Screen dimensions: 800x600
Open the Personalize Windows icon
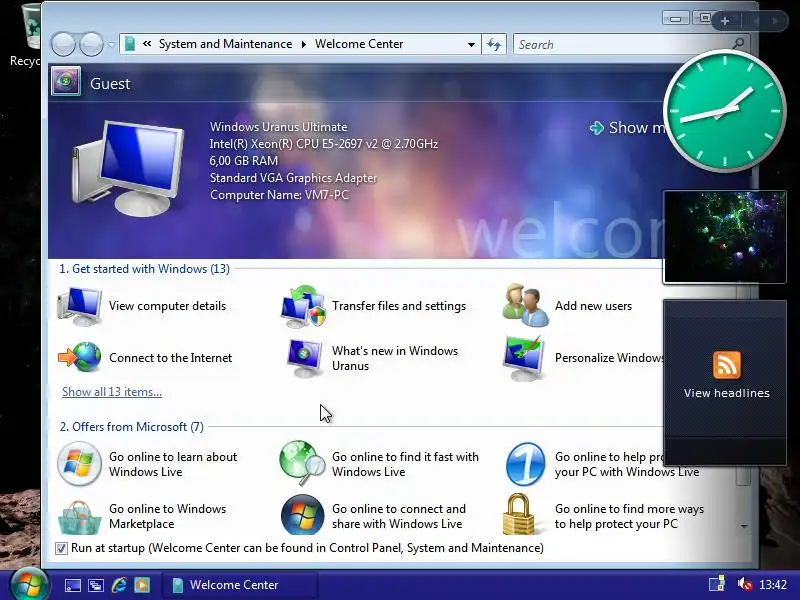tap(523, 358)
